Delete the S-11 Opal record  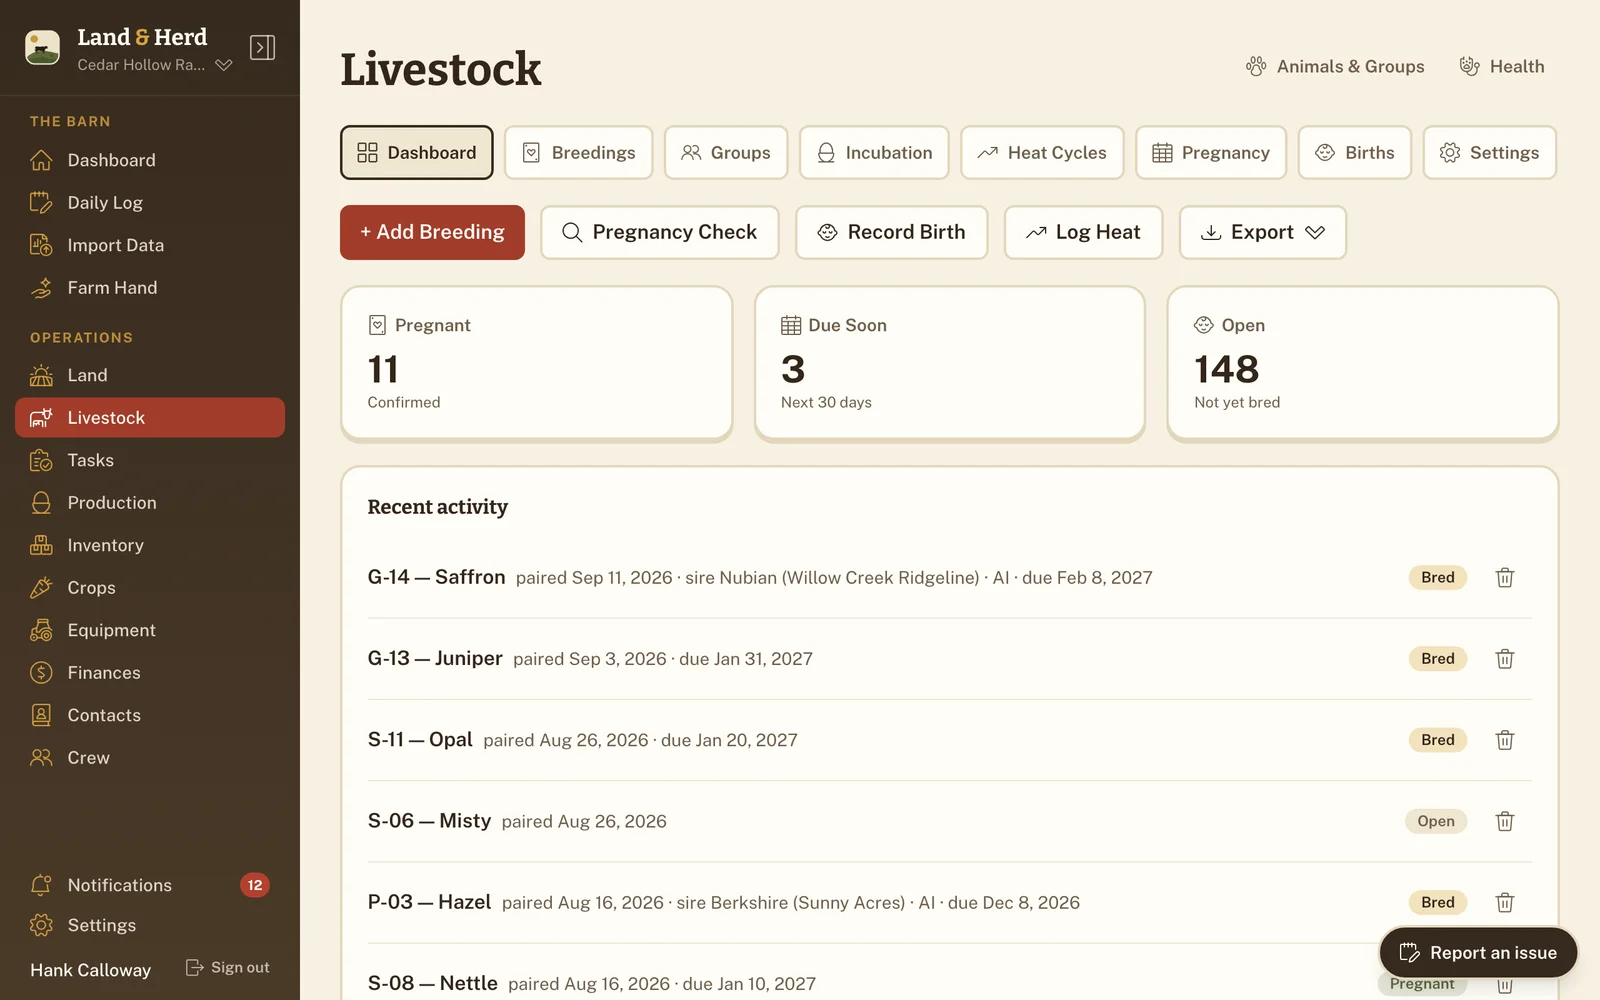(x=1505, y=740)
